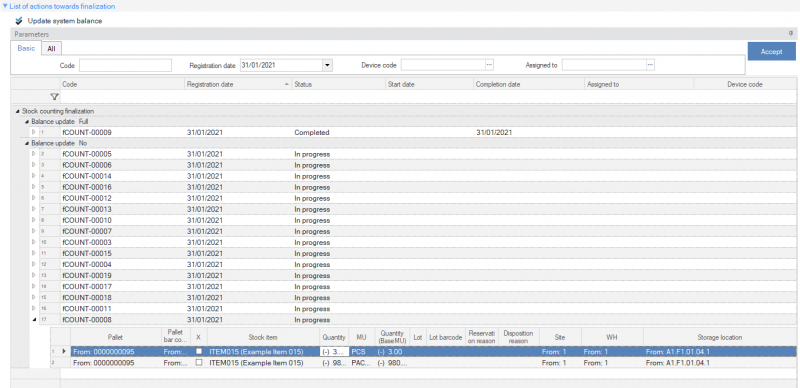Sort by the Registration date column header
This screenshot has height=388, width=800.
point(238,84)
